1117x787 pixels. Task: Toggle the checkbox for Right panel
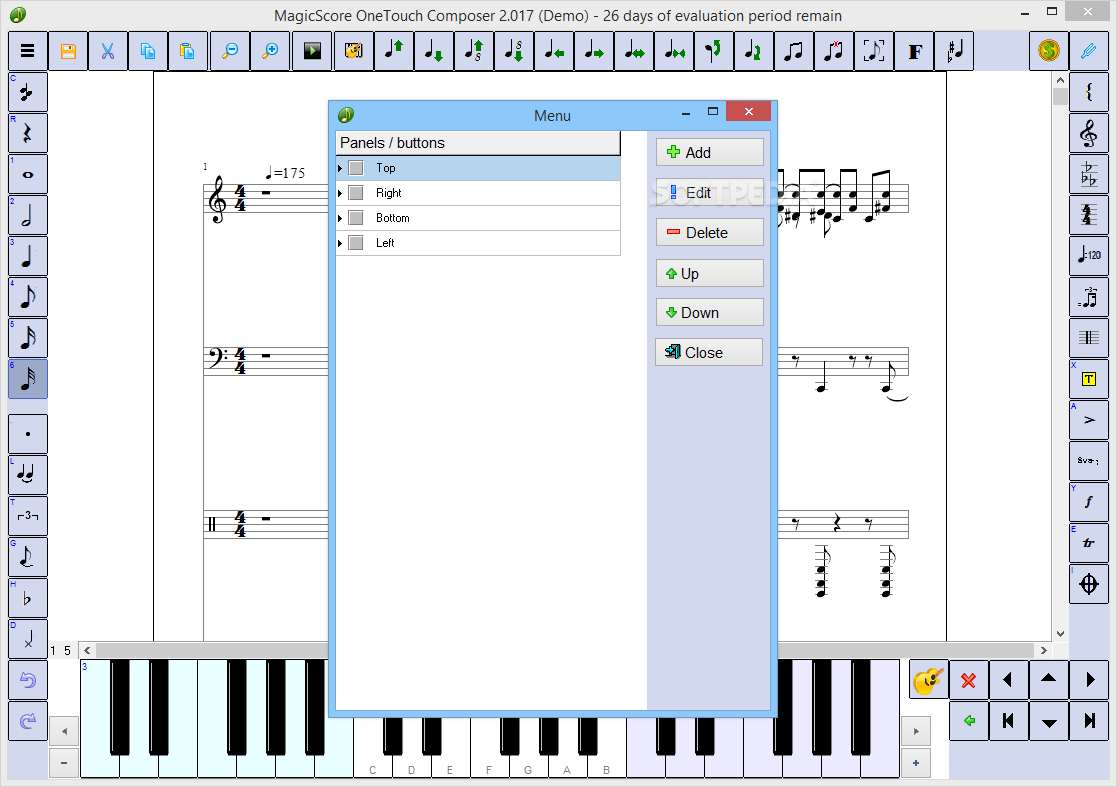(x=356, y=193)
